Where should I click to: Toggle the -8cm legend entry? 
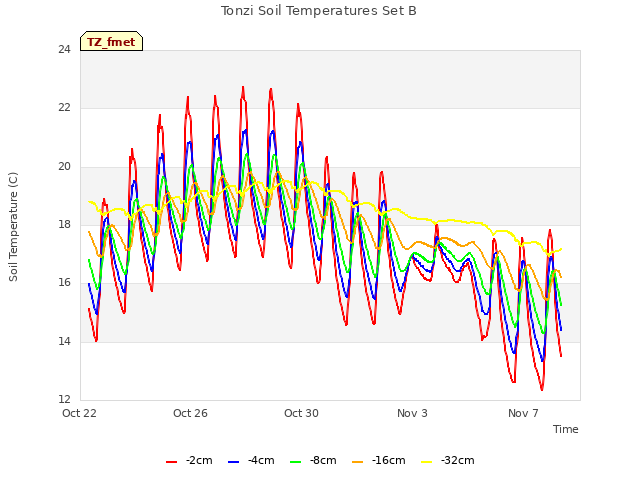click(313, 461)
